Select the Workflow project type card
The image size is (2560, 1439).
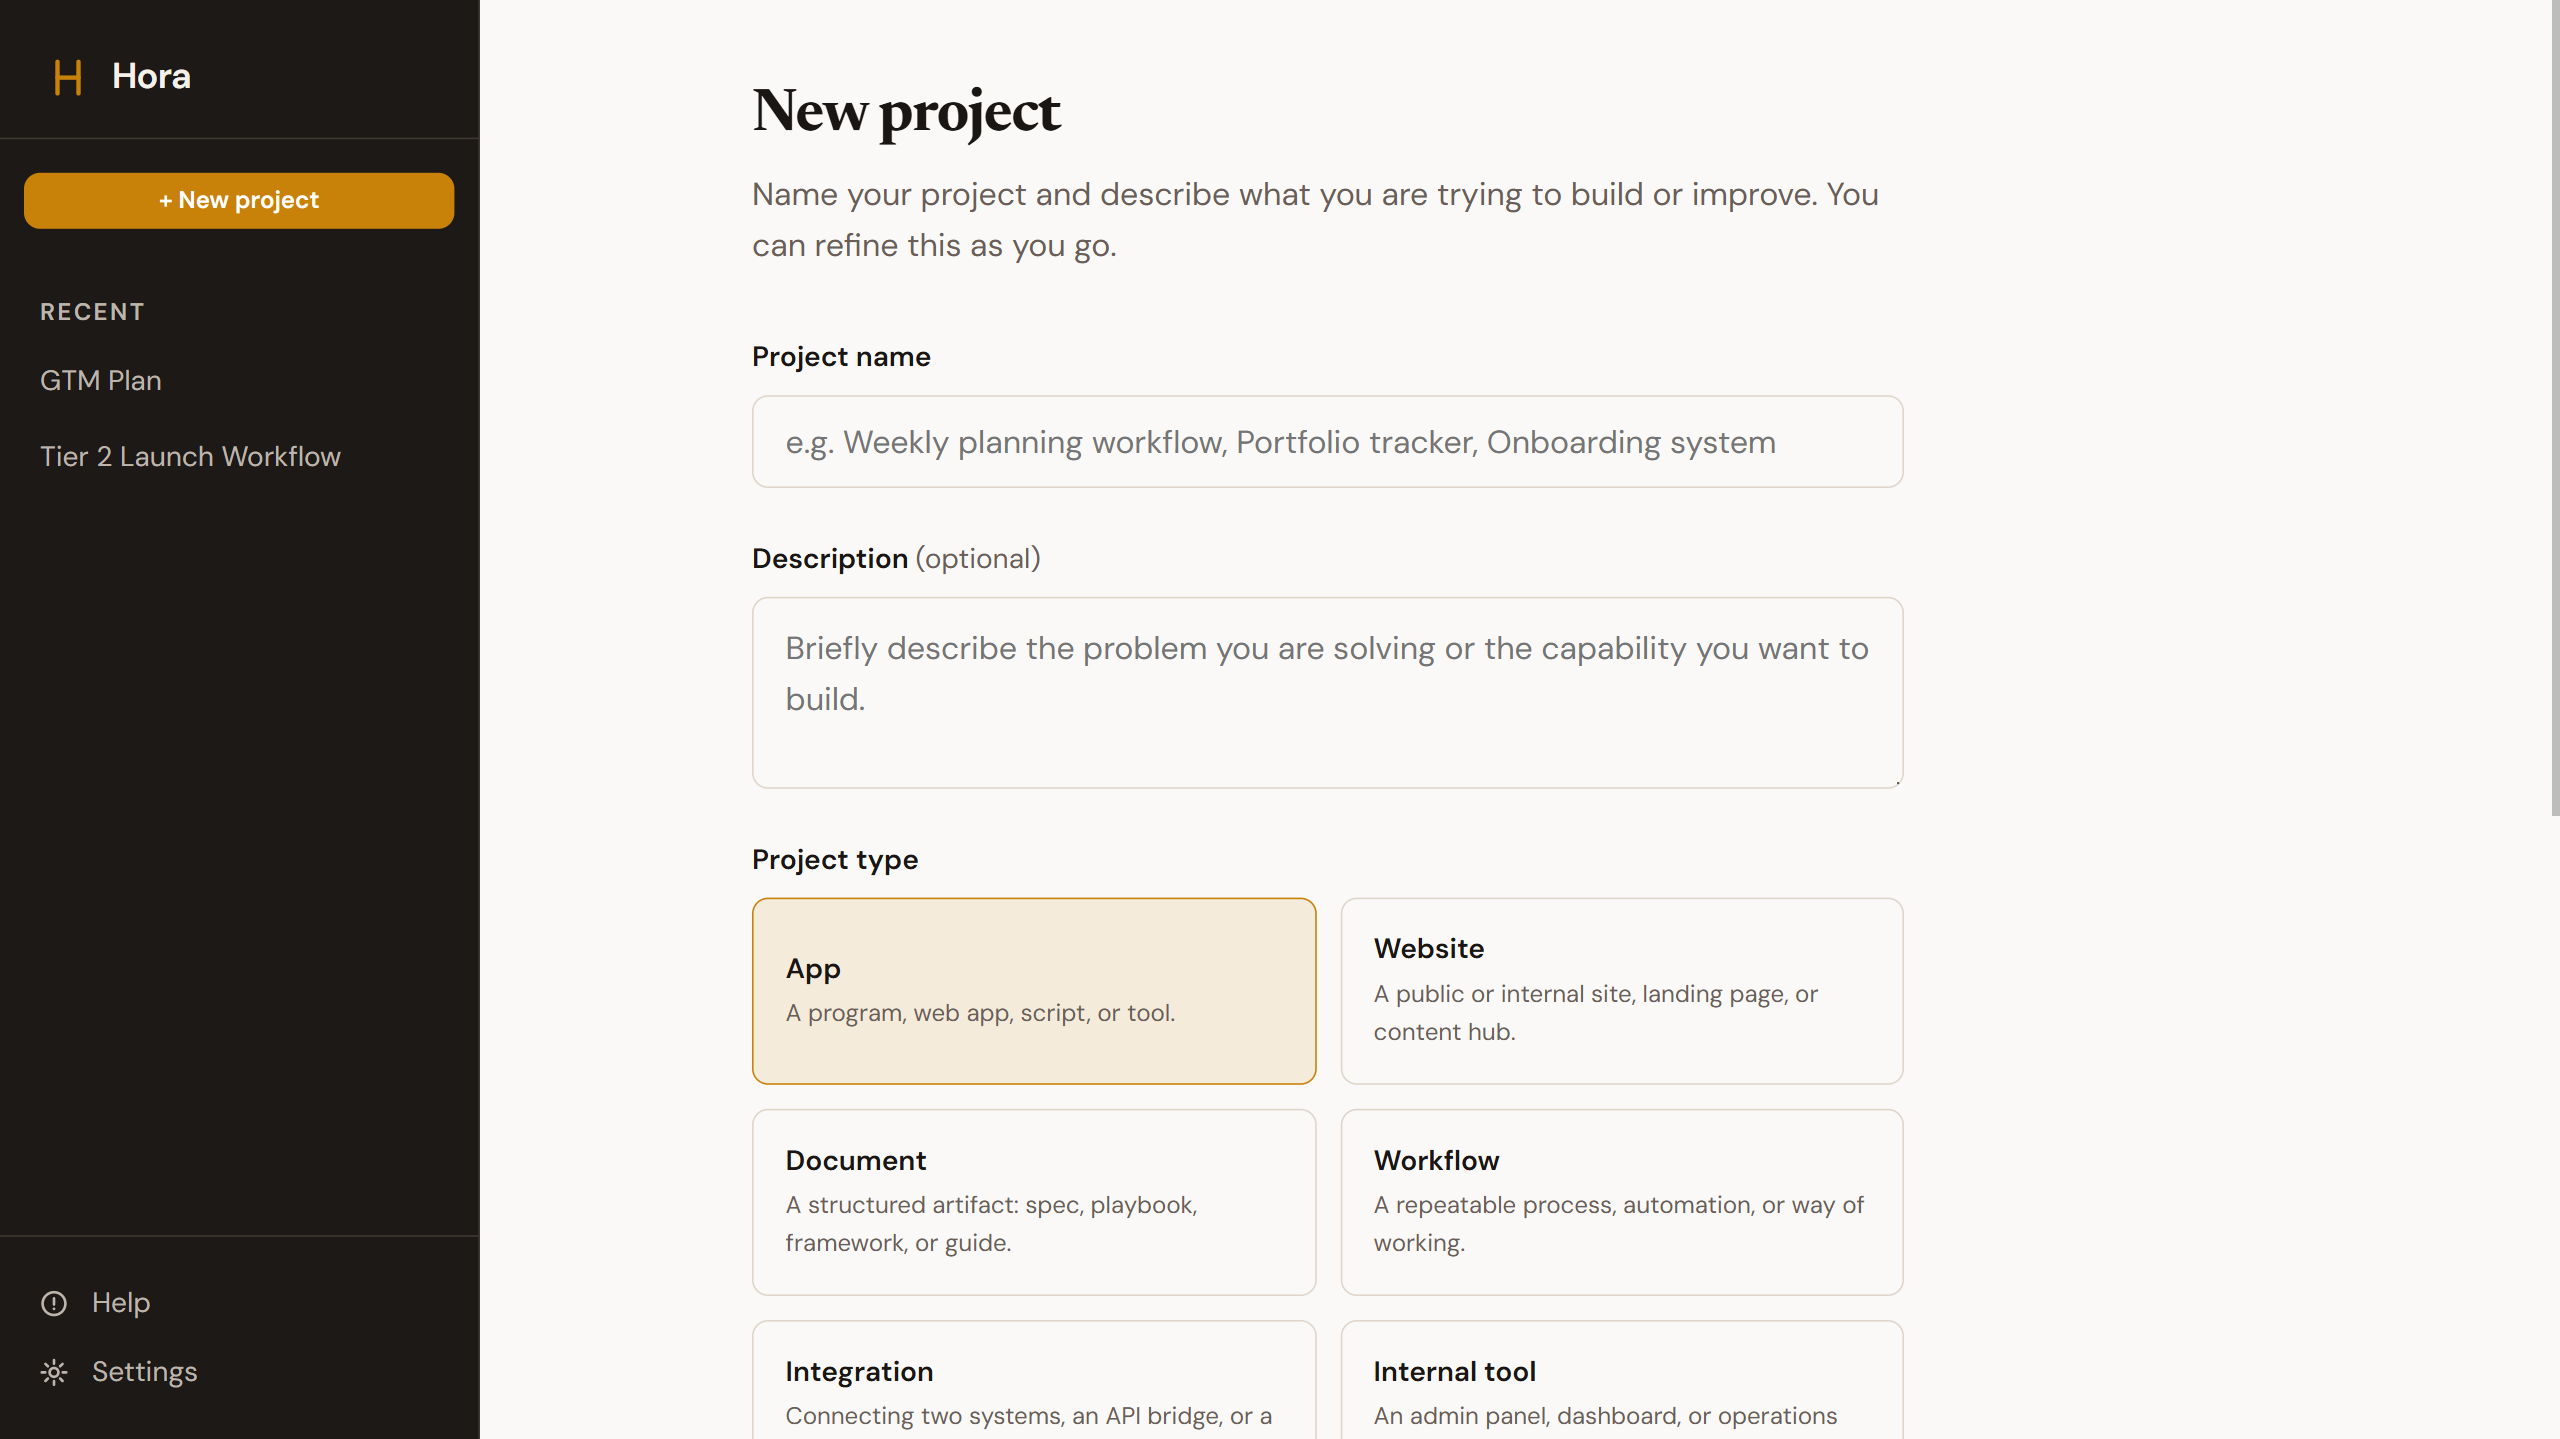pos(1621,1202)
